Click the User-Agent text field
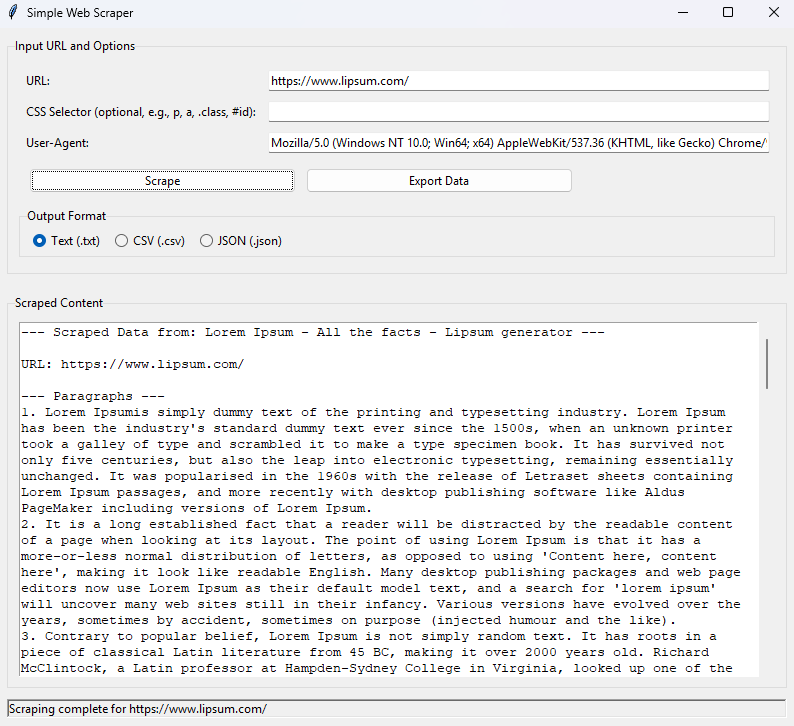794x726 pixels. [x=518, y=143]
